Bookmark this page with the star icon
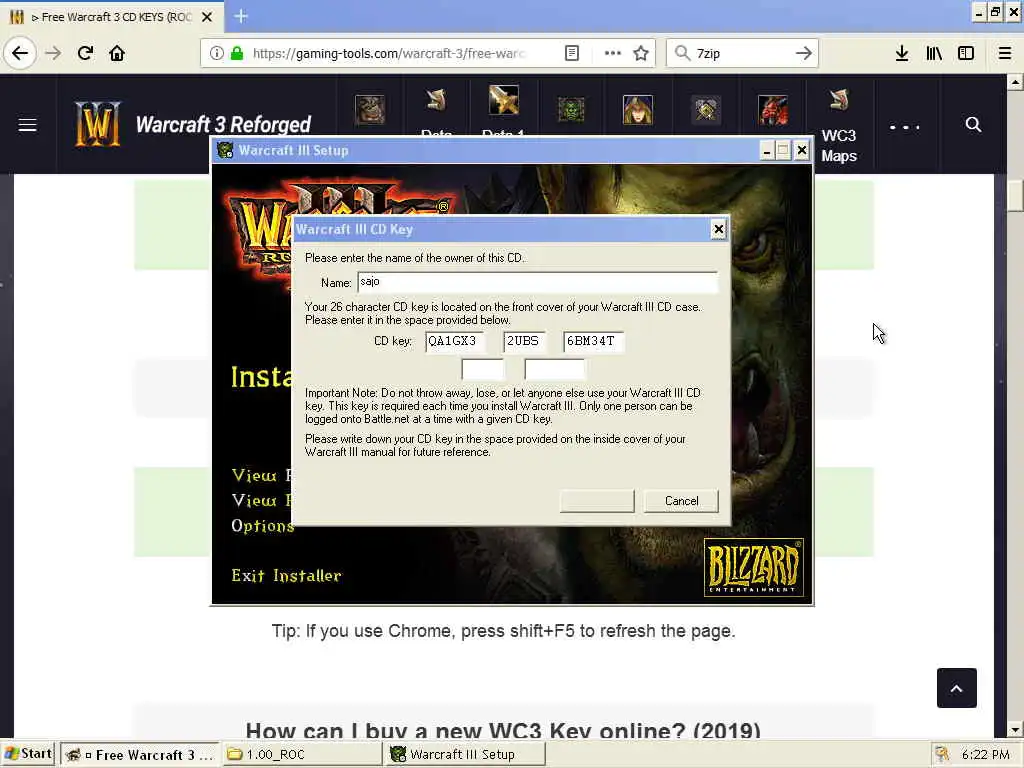 point(641,53)
